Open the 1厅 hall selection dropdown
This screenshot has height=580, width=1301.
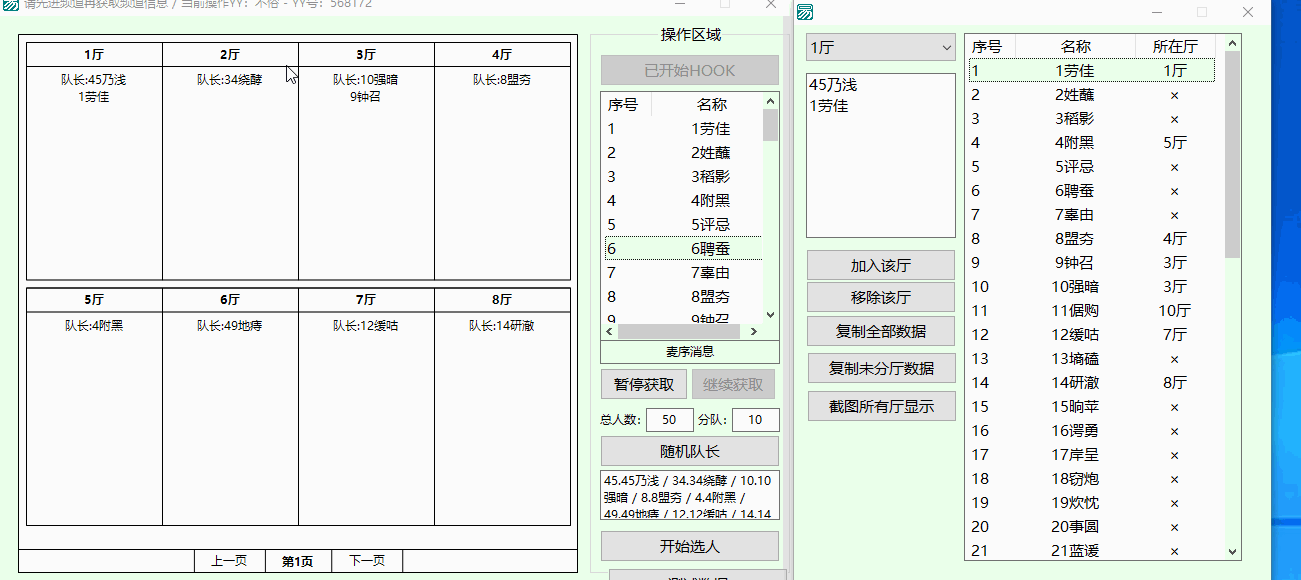pos(881,47)
